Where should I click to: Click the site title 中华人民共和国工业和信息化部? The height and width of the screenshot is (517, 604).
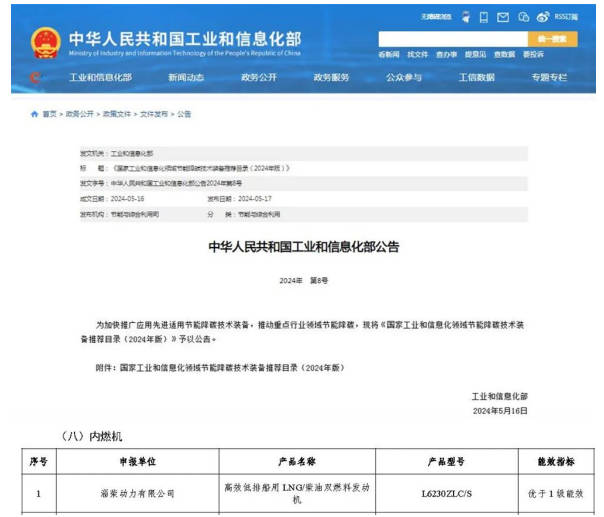pyautogui.click(x=185, y=39)
